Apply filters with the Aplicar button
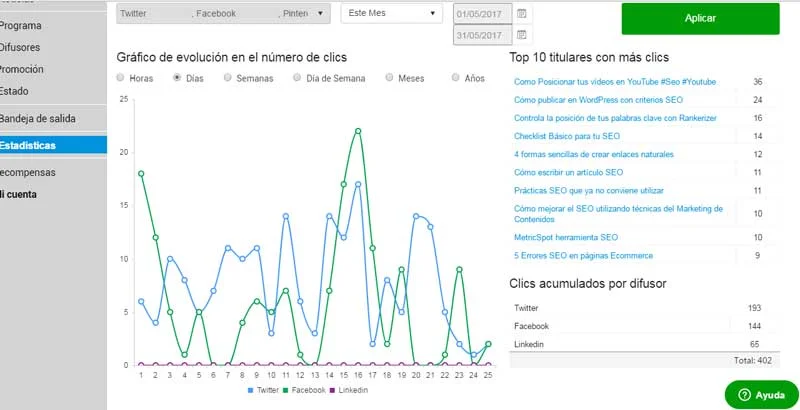This screenshot has width=800, height=410. click(x=700, y=18)
